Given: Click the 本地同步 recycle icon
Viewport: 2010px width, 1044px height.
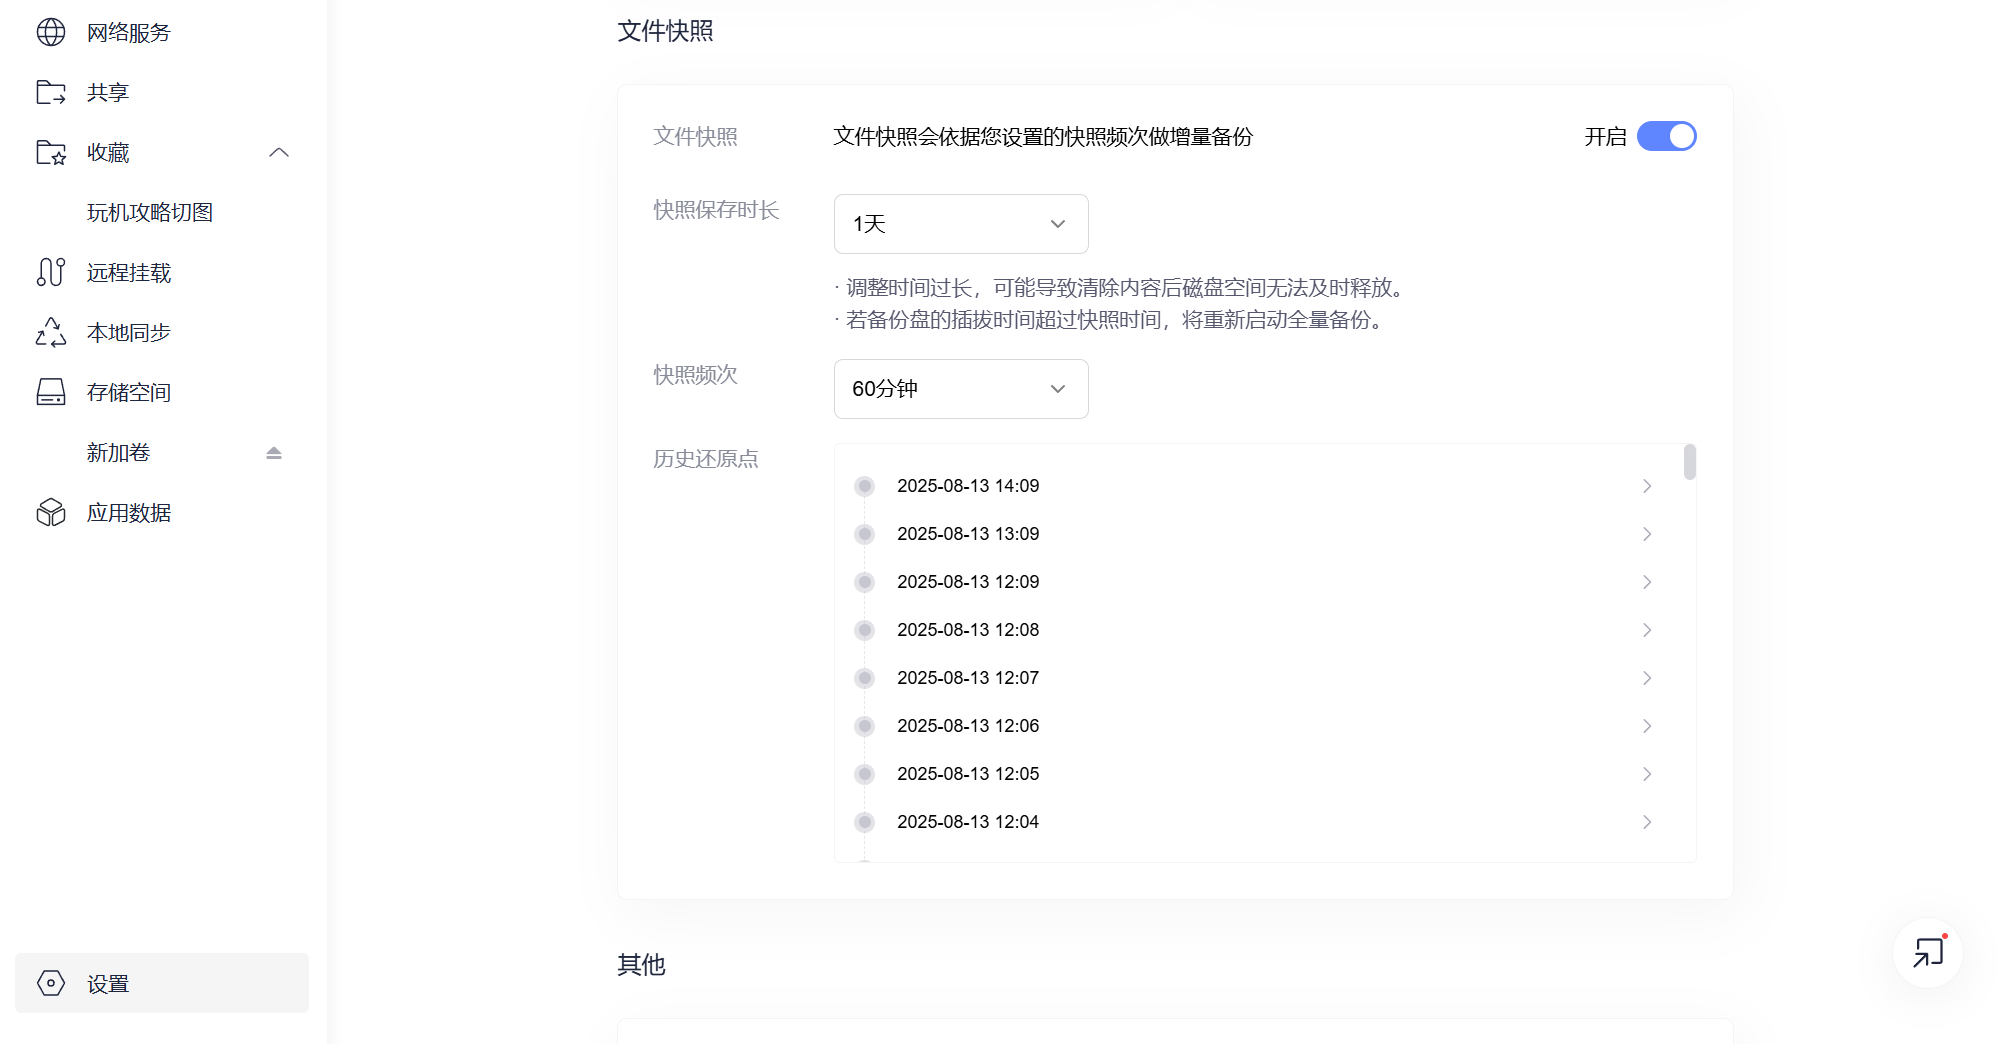Looking at the screenshot, I should pos(51,332).
